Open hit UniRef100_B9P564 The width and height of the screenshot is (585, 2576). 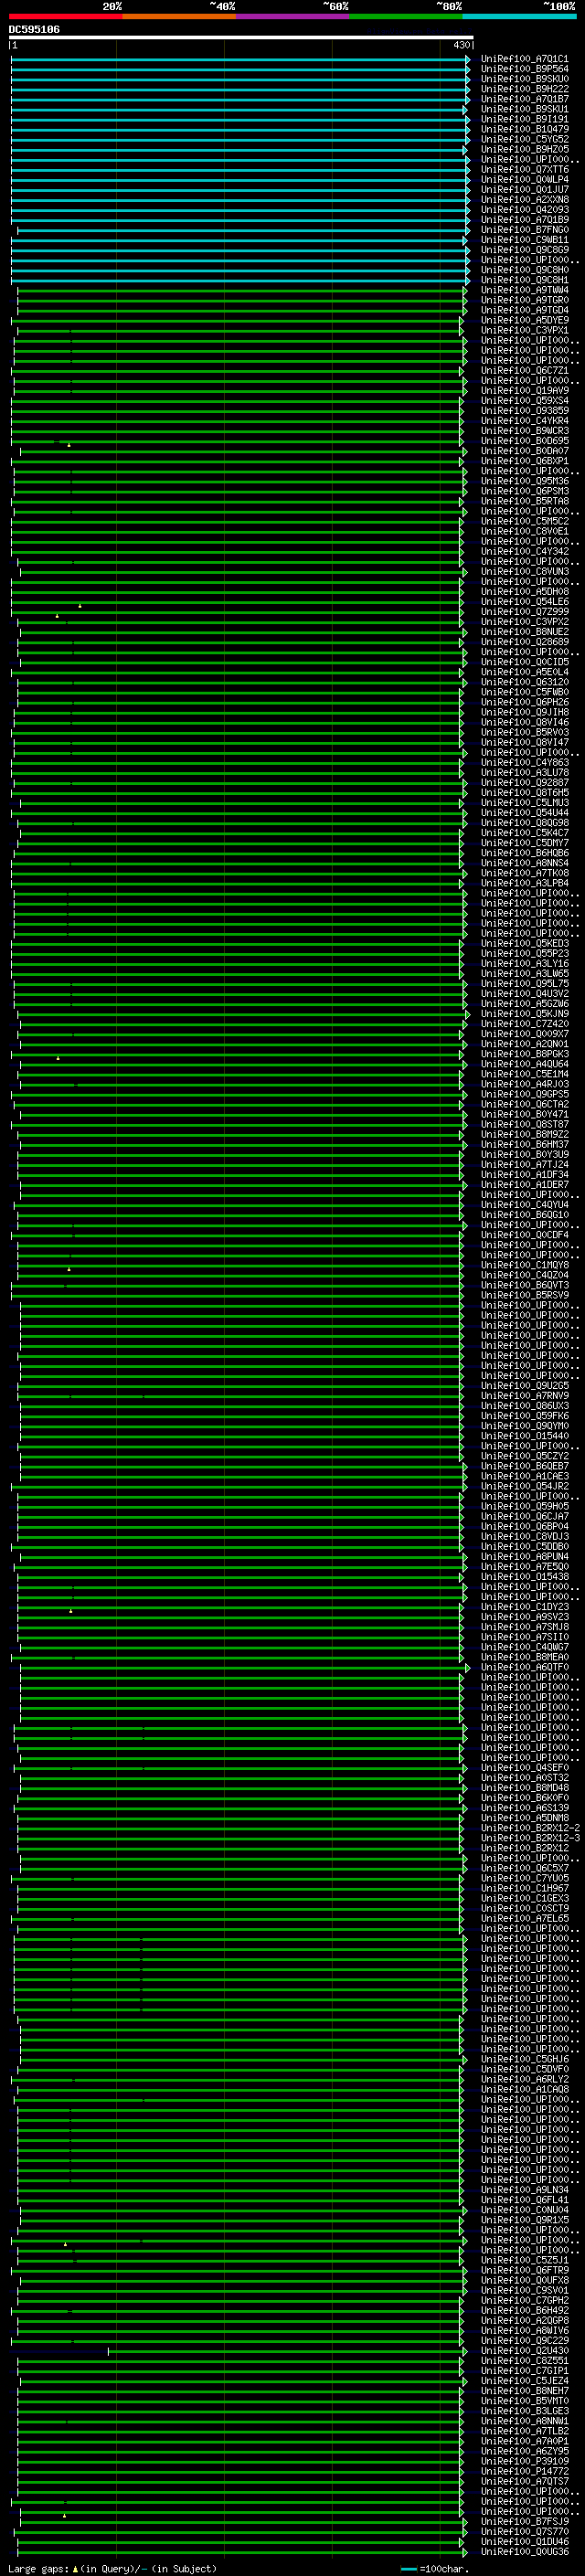click(x=524, y=69)
